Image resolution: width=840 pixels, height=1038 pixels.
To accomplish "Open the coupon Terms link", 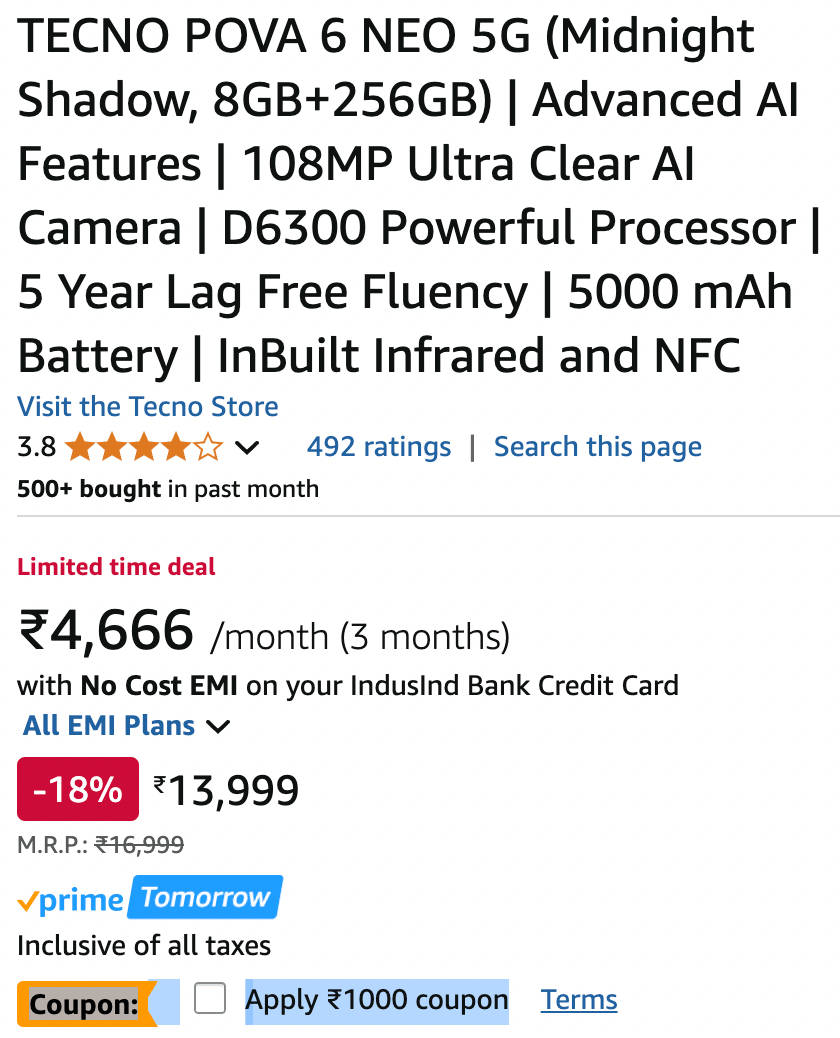I will point(579,1000).
